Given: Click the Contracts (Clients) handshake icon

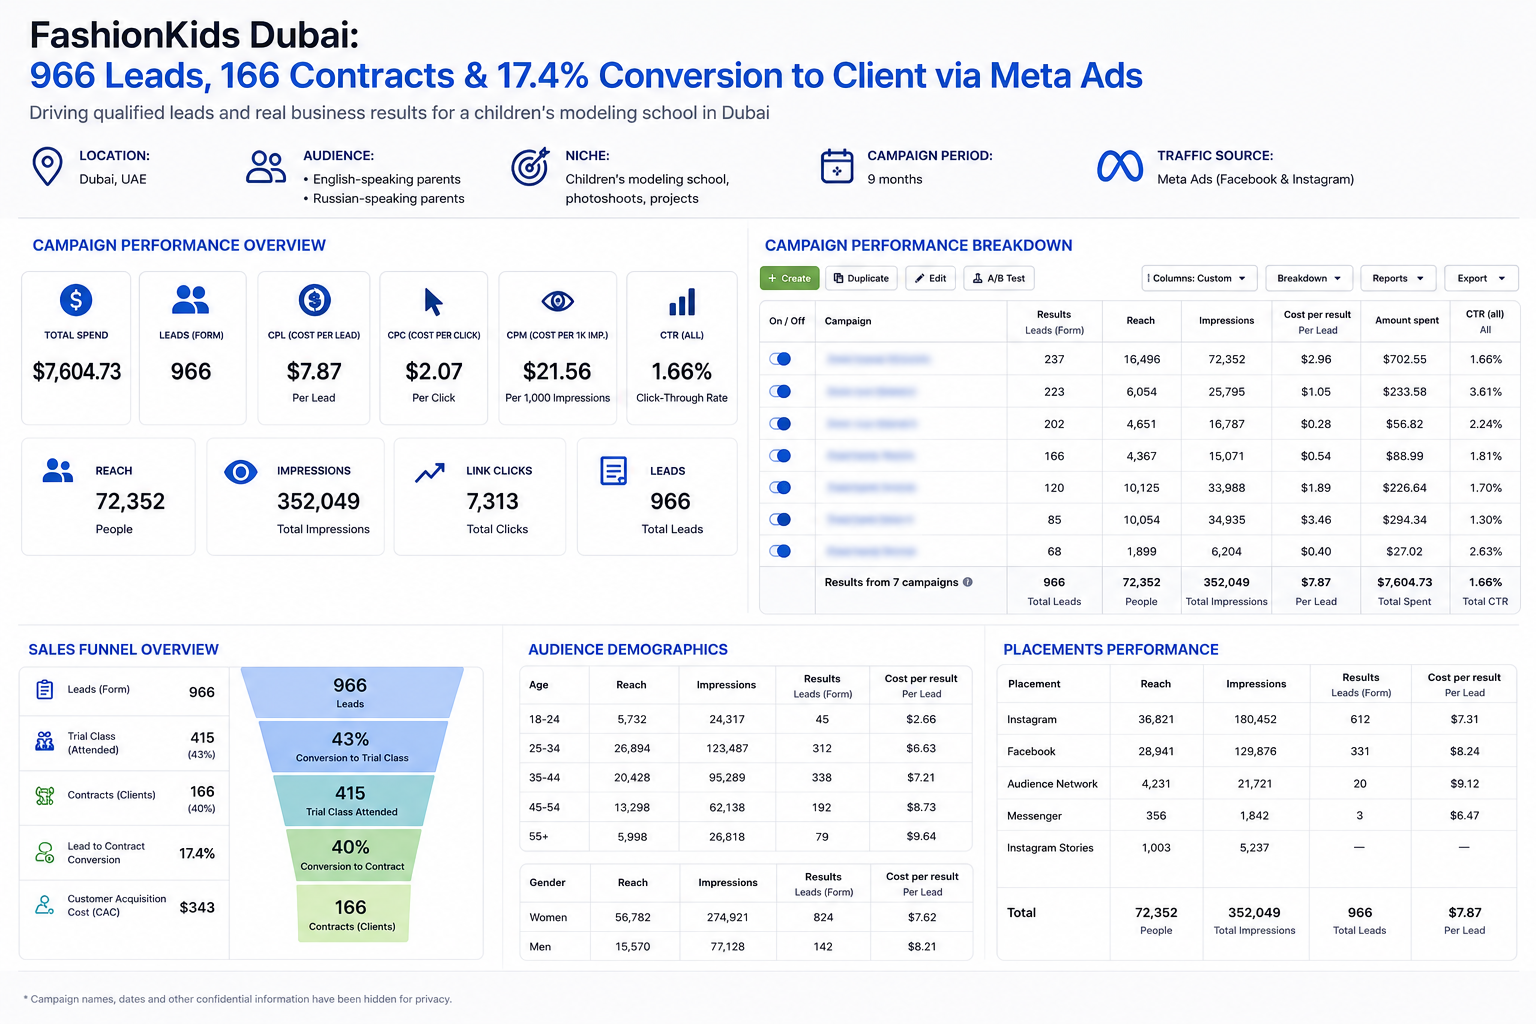Looking at the screenshot, I should point(44,795).
